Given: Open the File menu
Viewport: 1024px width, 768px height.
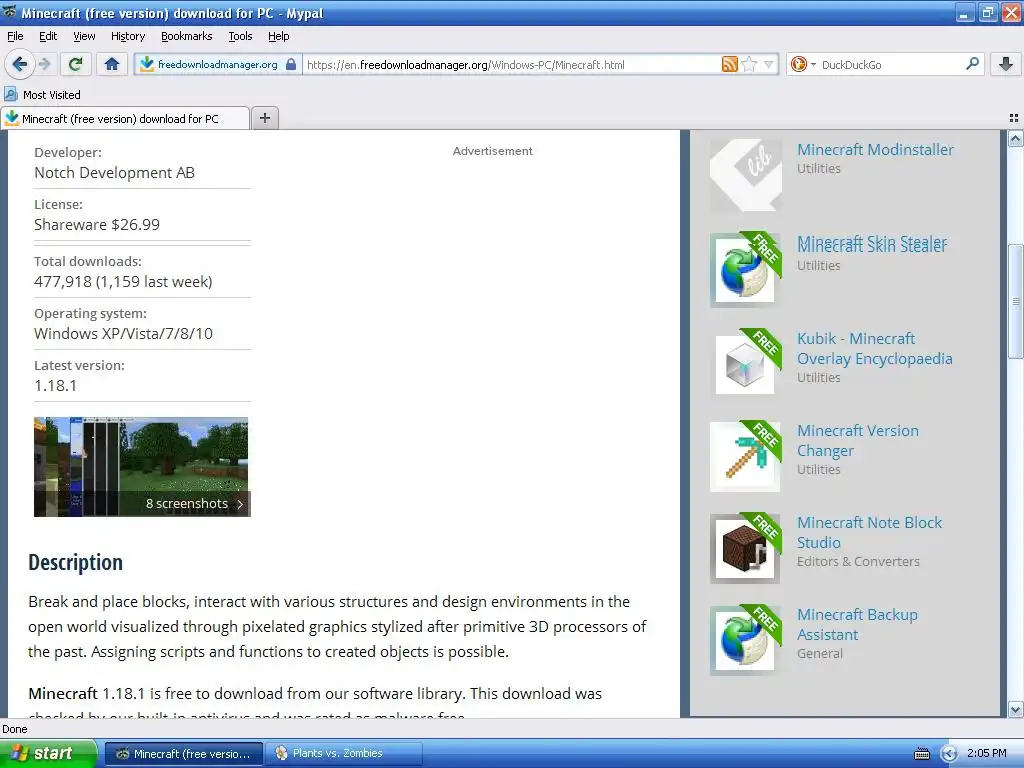Looking at the screenshot, I should tap(15, 36).
